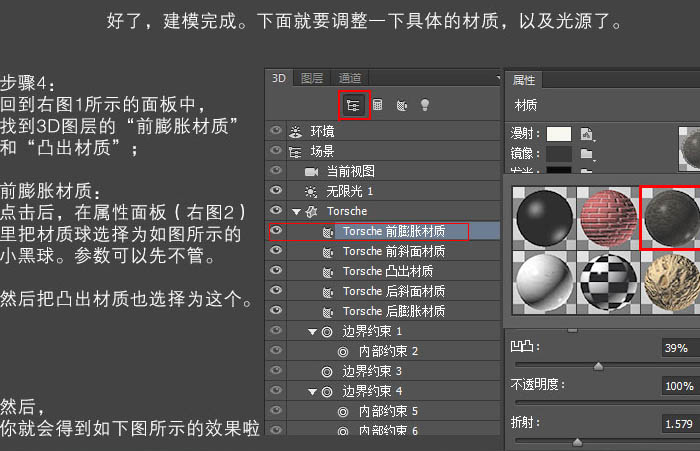Select the 当前视图 row
This screenshot has height=451, width=700.
(x=384, y=171)
